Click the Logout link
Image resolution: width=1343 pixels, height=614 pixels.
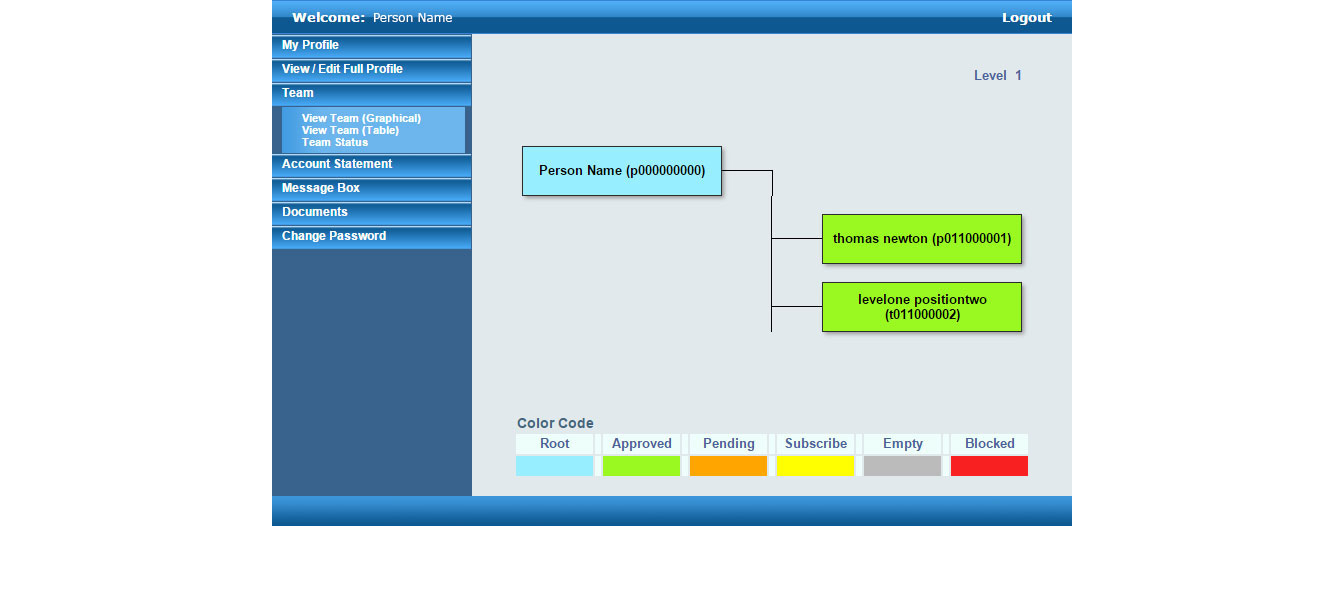[1026, 17]
